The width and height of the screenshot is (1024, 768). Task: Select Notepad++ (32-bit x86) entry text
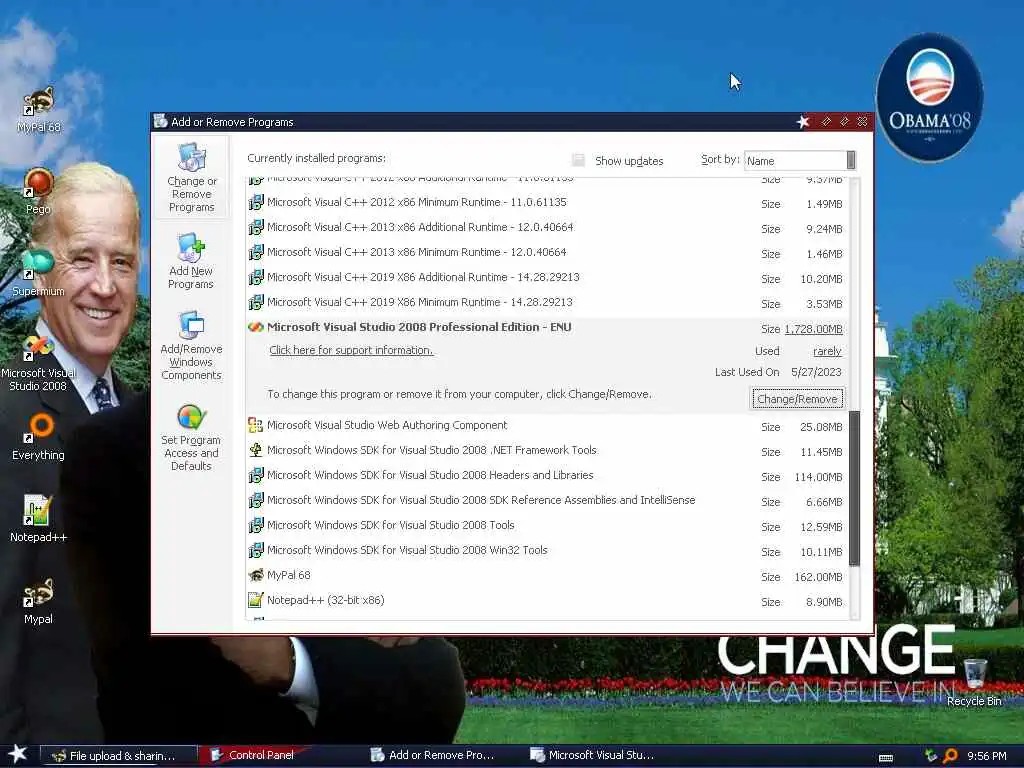(325, 600)
